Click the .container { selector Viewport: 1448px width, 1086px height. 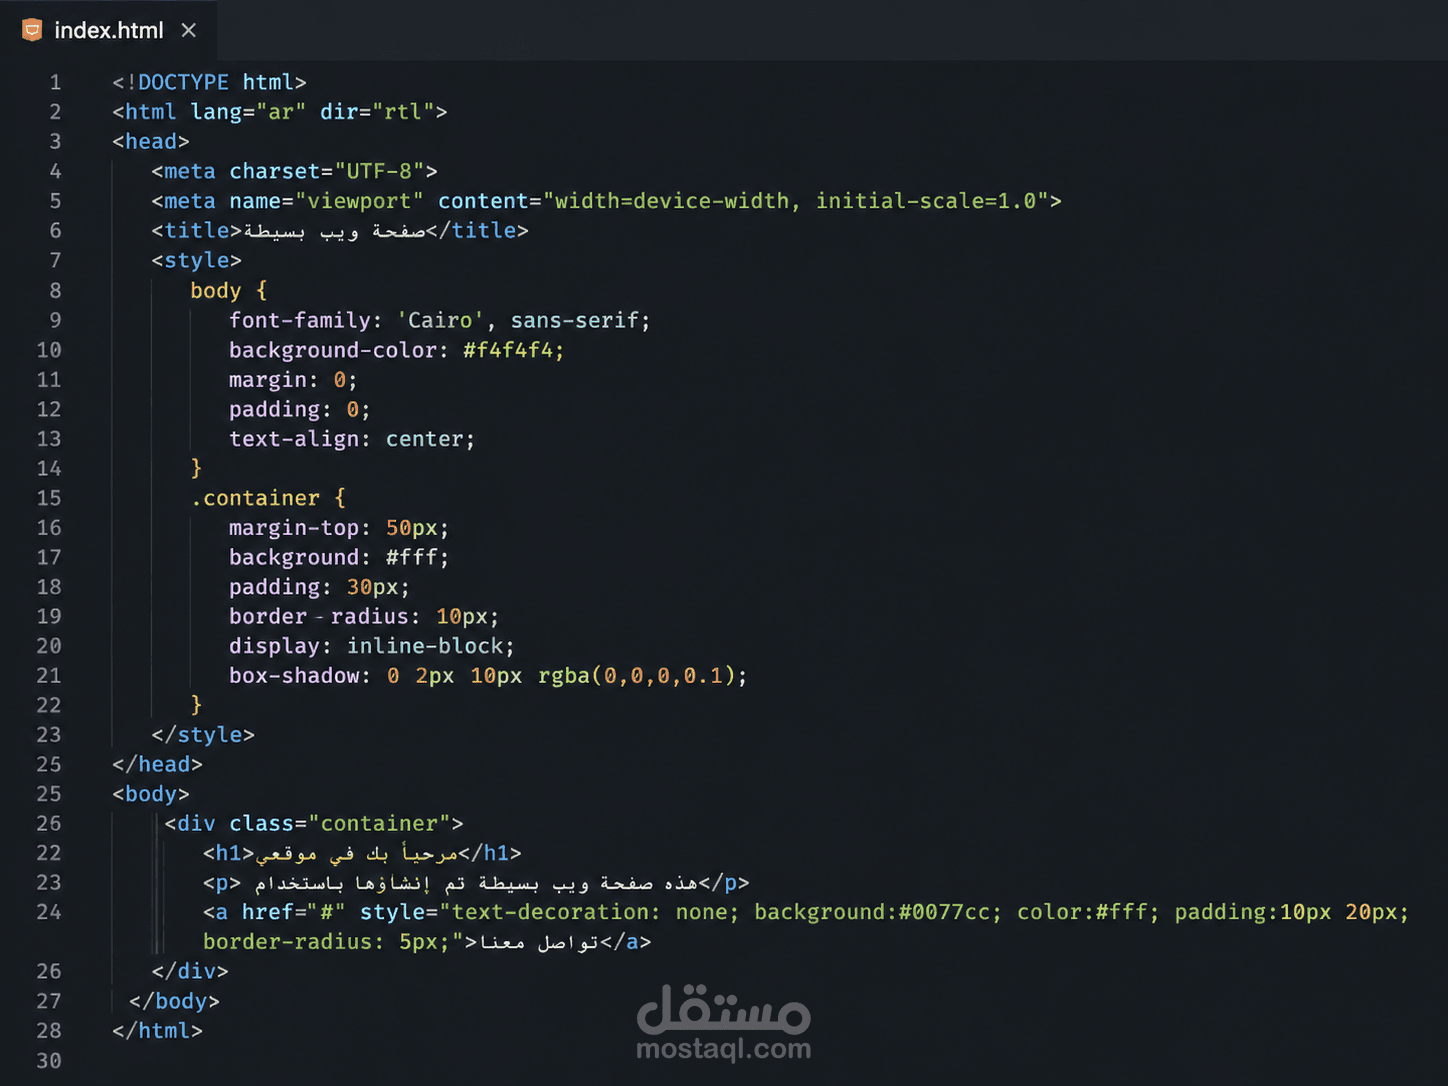pyautogui.click(x=268, y=498)
